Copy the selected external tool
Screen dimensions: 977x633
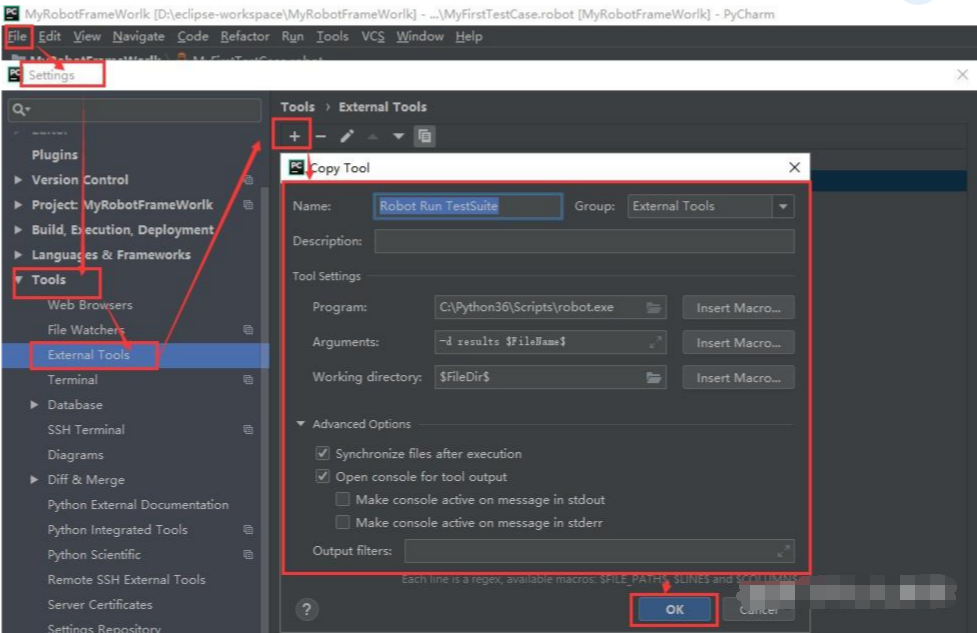(424, 136)
